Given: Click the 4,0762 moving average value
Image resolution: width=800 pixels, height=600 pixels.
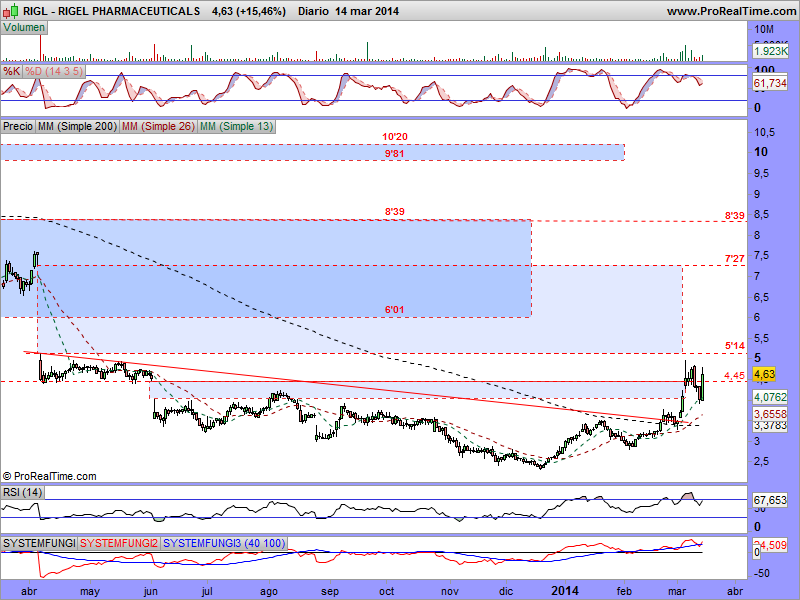Looking at the screenshot, I should [x=770, y=396].
